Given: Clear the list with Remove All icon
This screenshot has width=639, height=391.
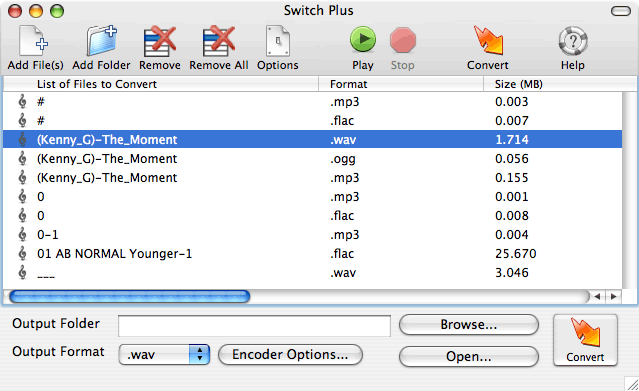Looking at the screenshot, I should (x=219, y=41).
